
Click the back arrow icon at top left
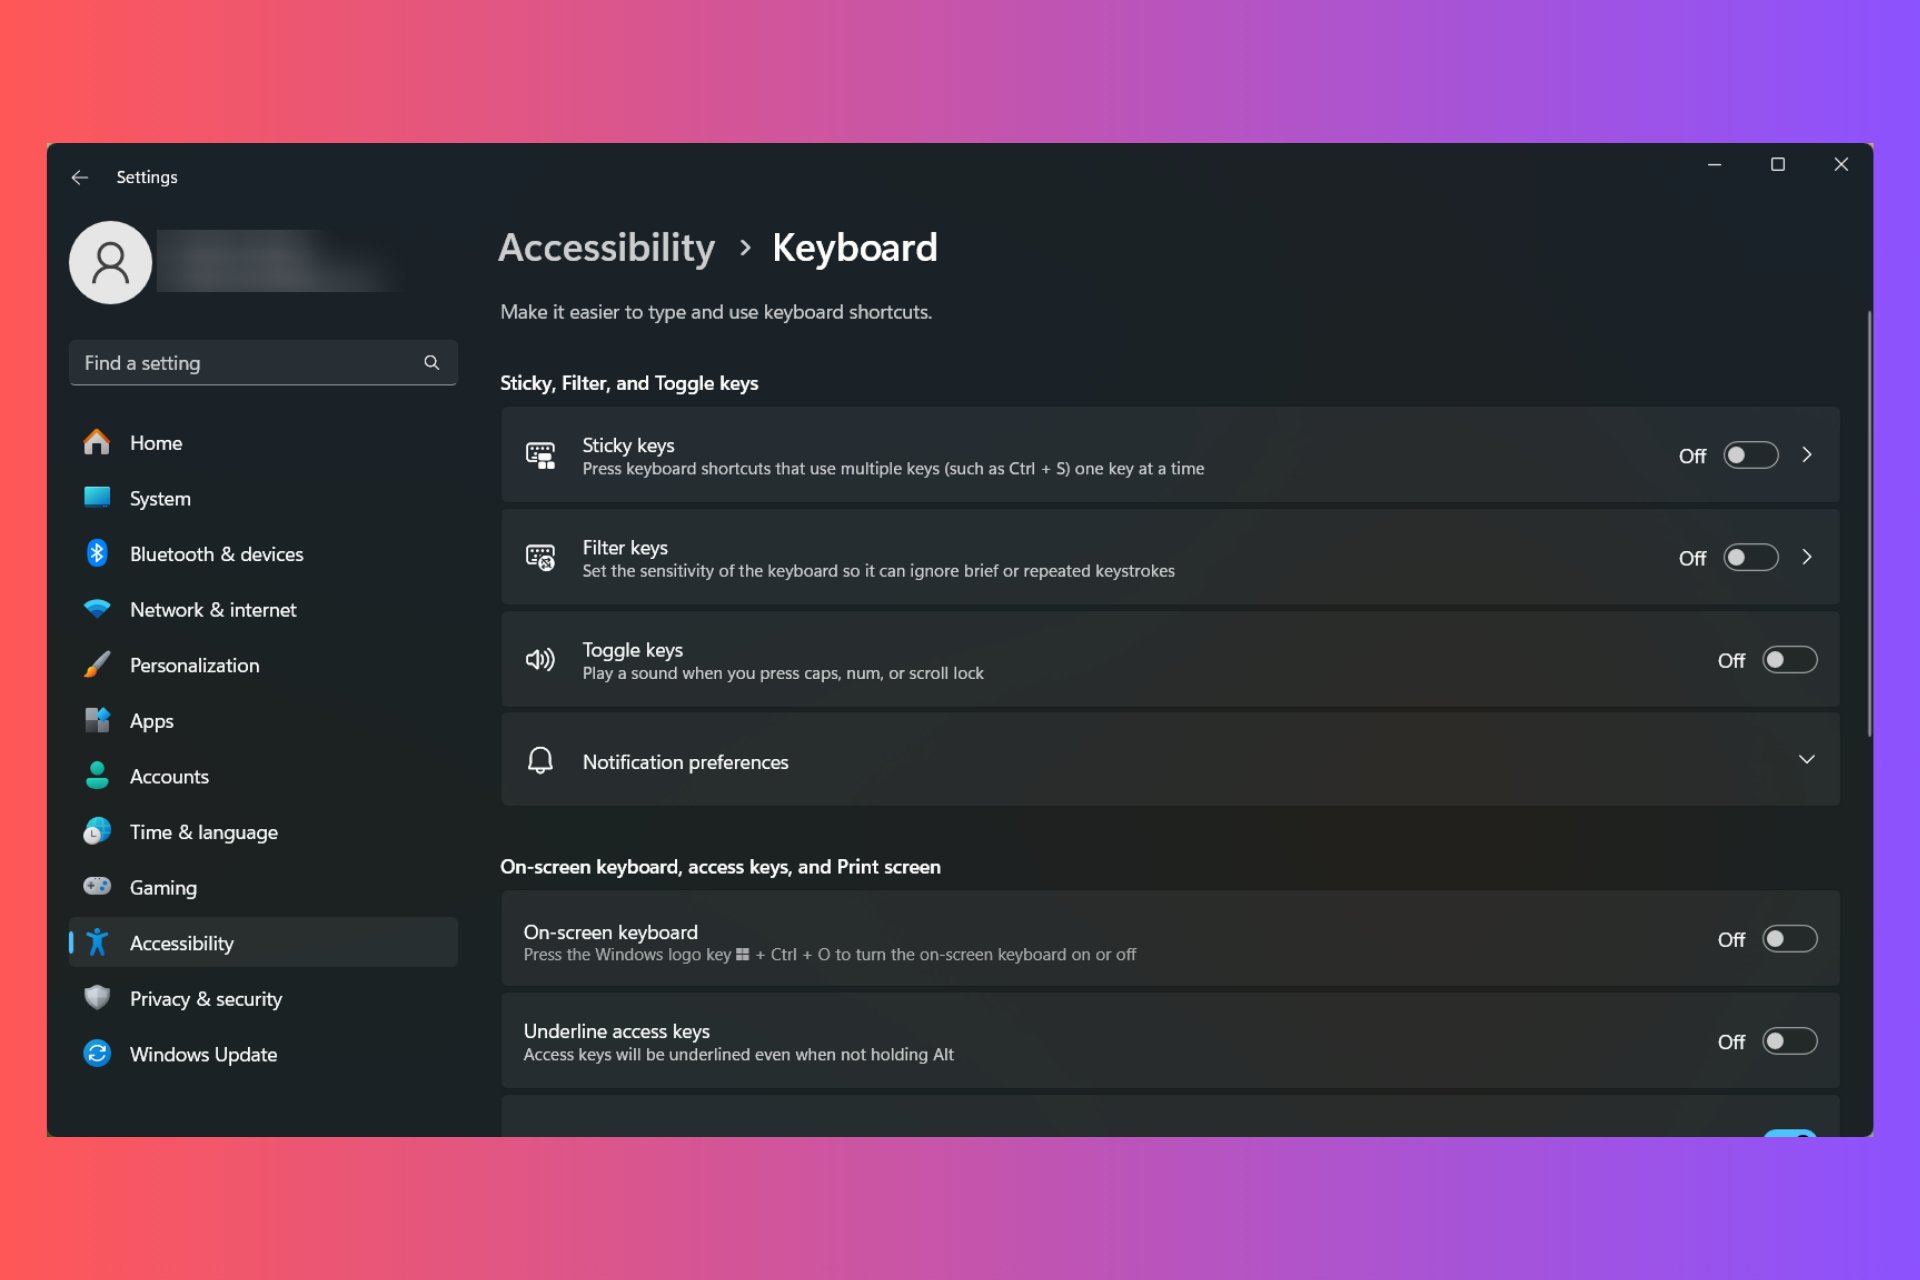81,176
